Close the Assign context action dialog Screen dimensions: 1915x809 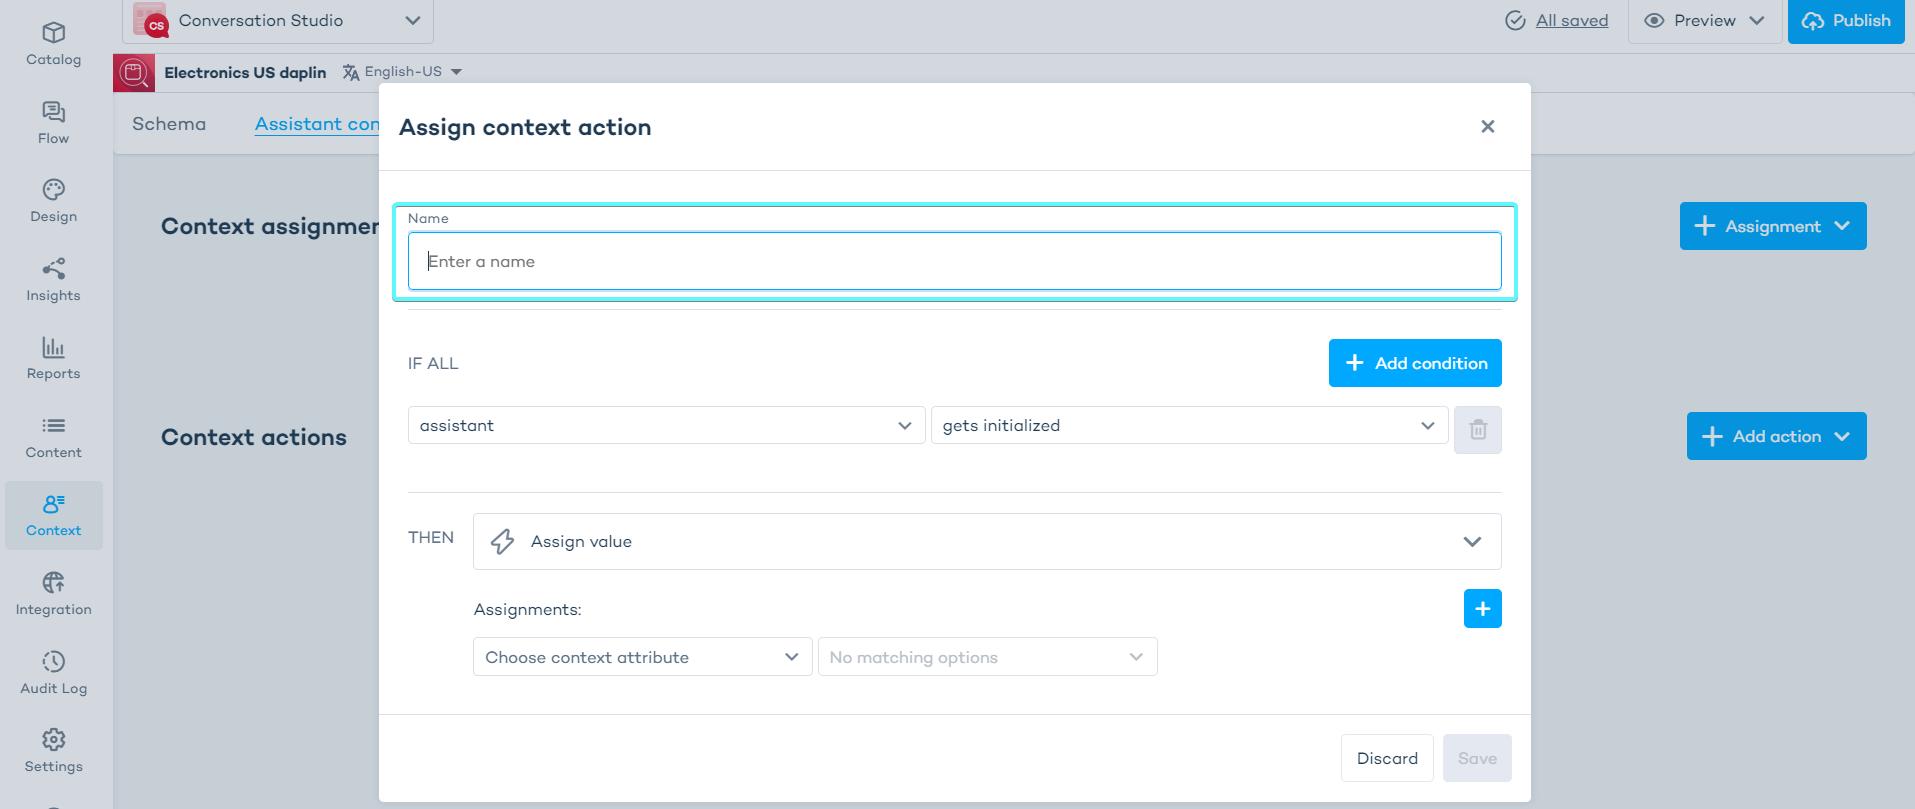click(1488, 126)
